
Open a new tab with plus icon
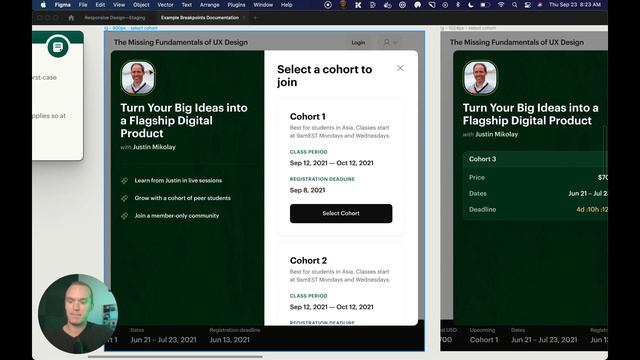(255, 18)
